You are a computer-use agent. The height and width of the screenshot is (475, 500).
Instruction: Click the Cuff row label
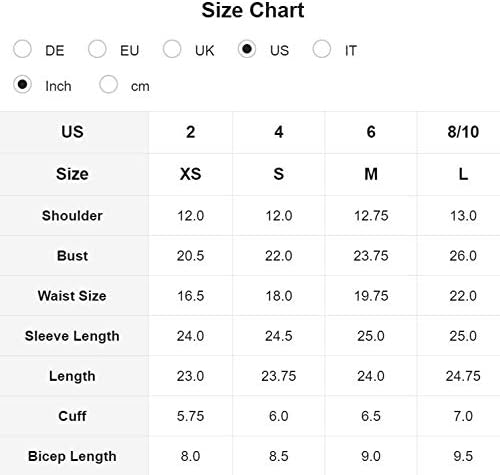click(72, 416)
